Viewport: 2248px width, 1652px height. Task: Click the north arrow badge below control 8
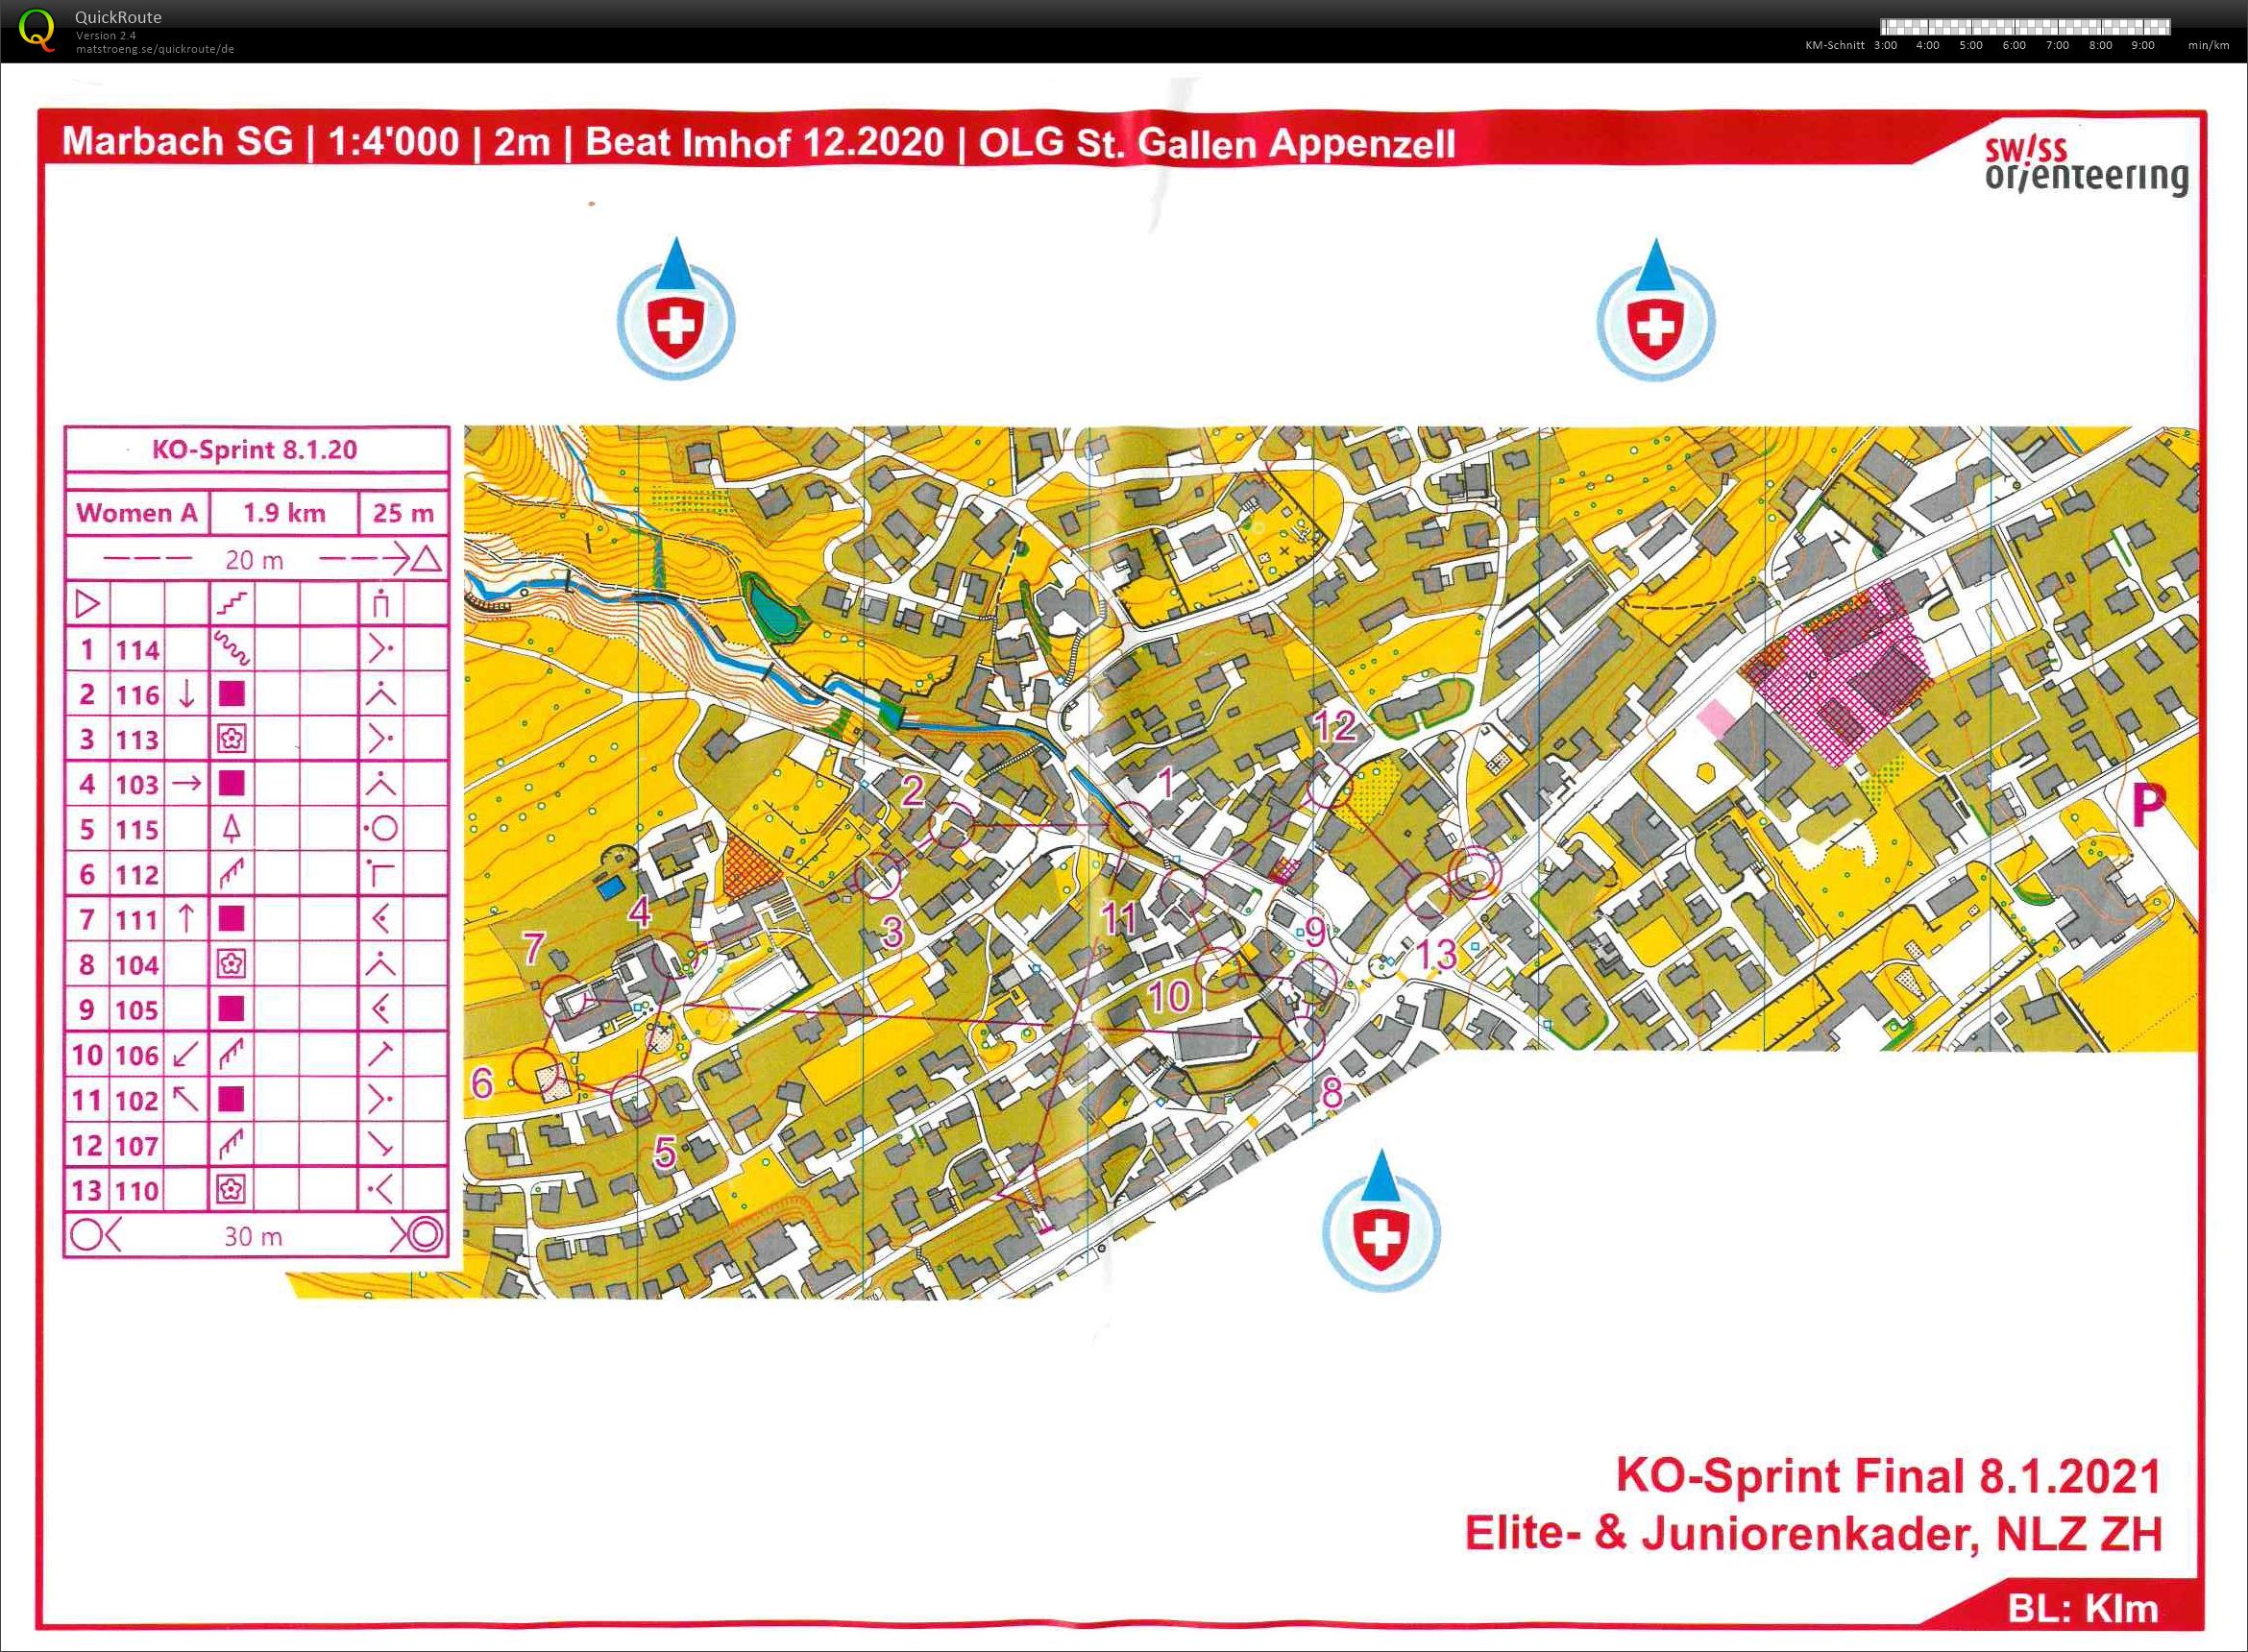pyautogui.click(x=1381, y=1220)
